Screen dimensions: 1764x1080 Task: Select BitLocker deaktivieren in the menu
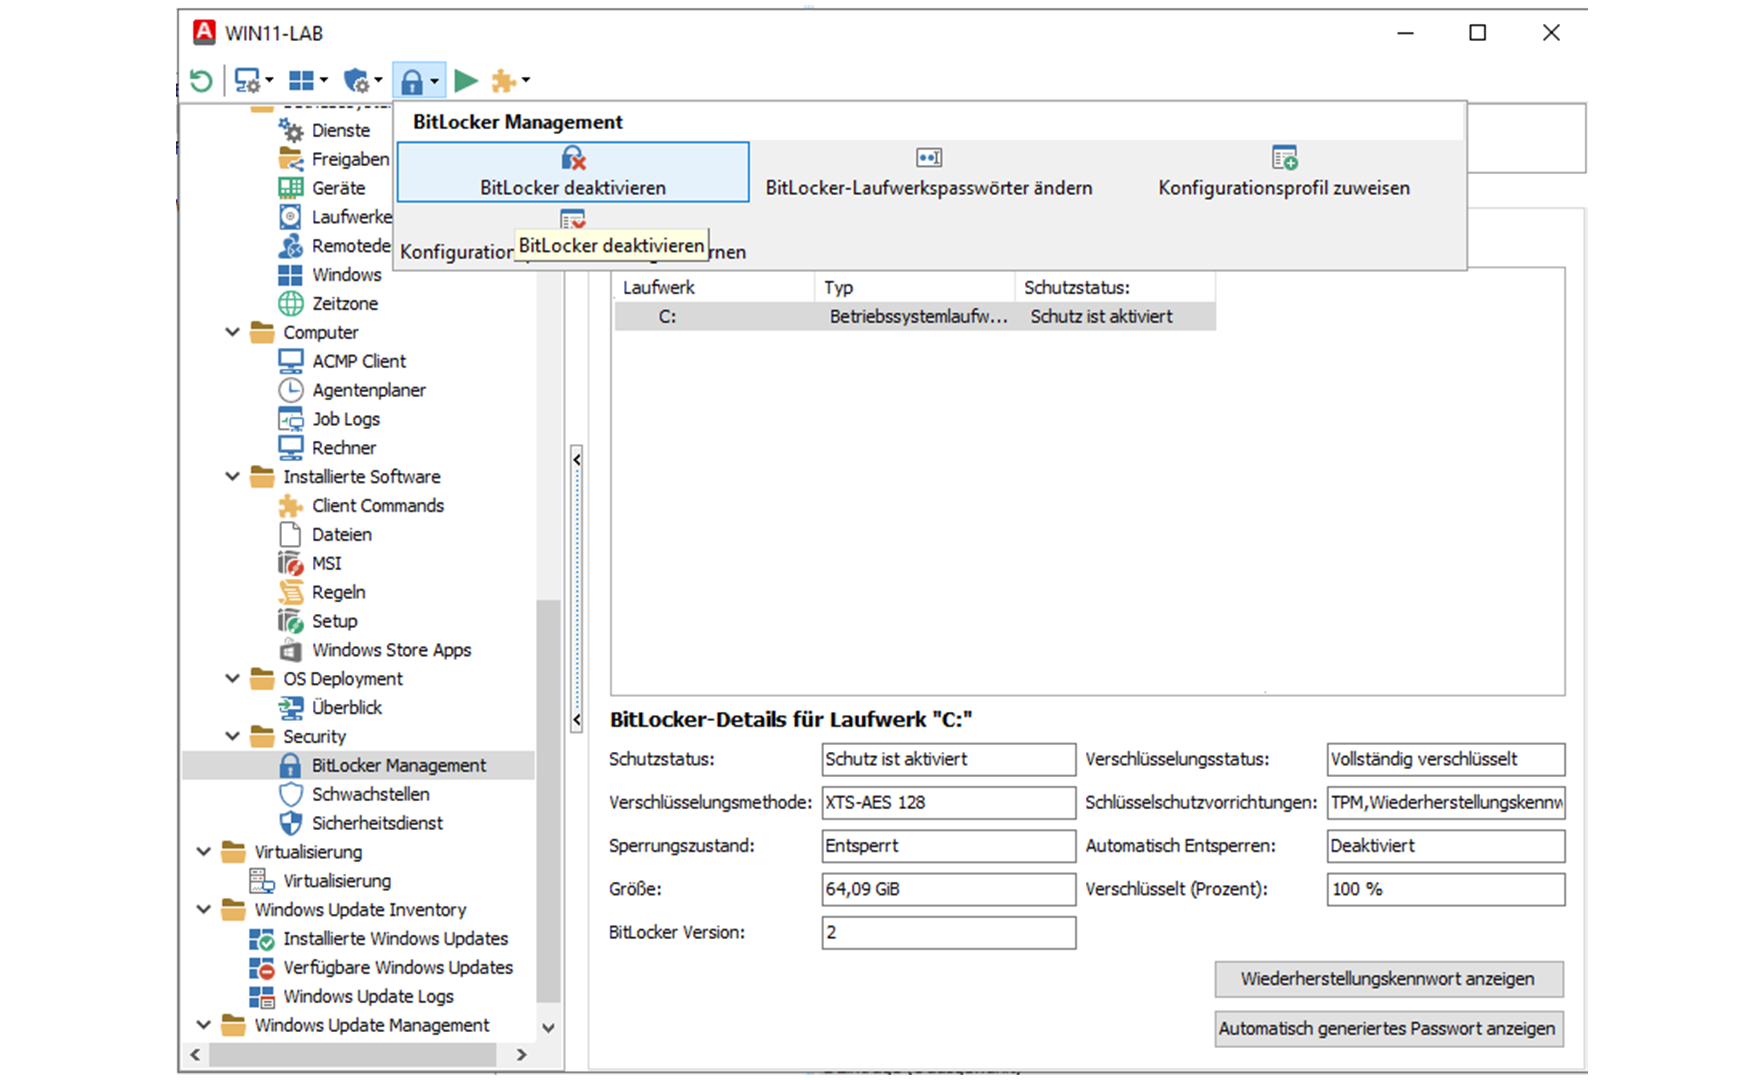[573, 172]
